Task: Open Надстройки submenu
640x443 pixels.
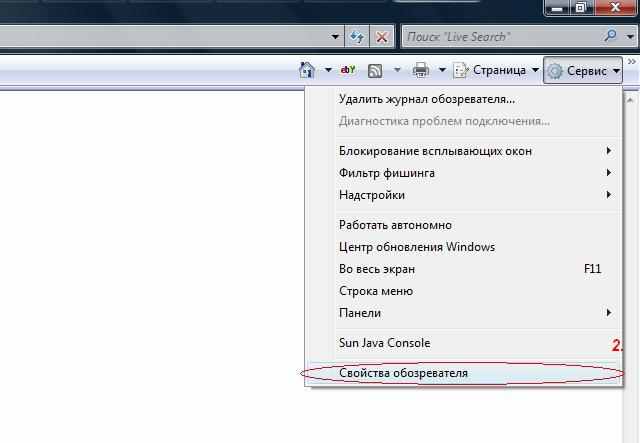Action: click(x=464, y=195)
